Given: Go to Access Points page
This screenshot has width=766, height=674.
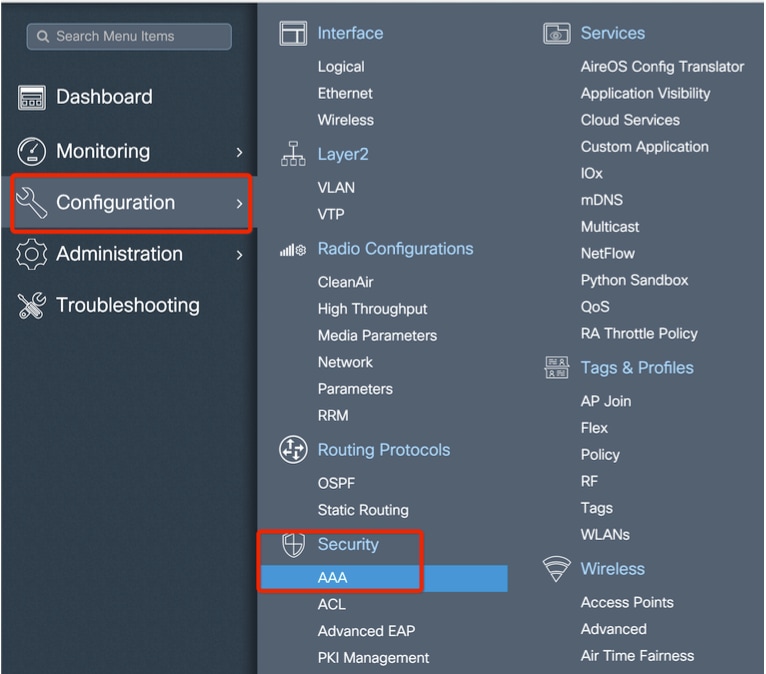Looking at the screenshot, I should tap(627, 602).
